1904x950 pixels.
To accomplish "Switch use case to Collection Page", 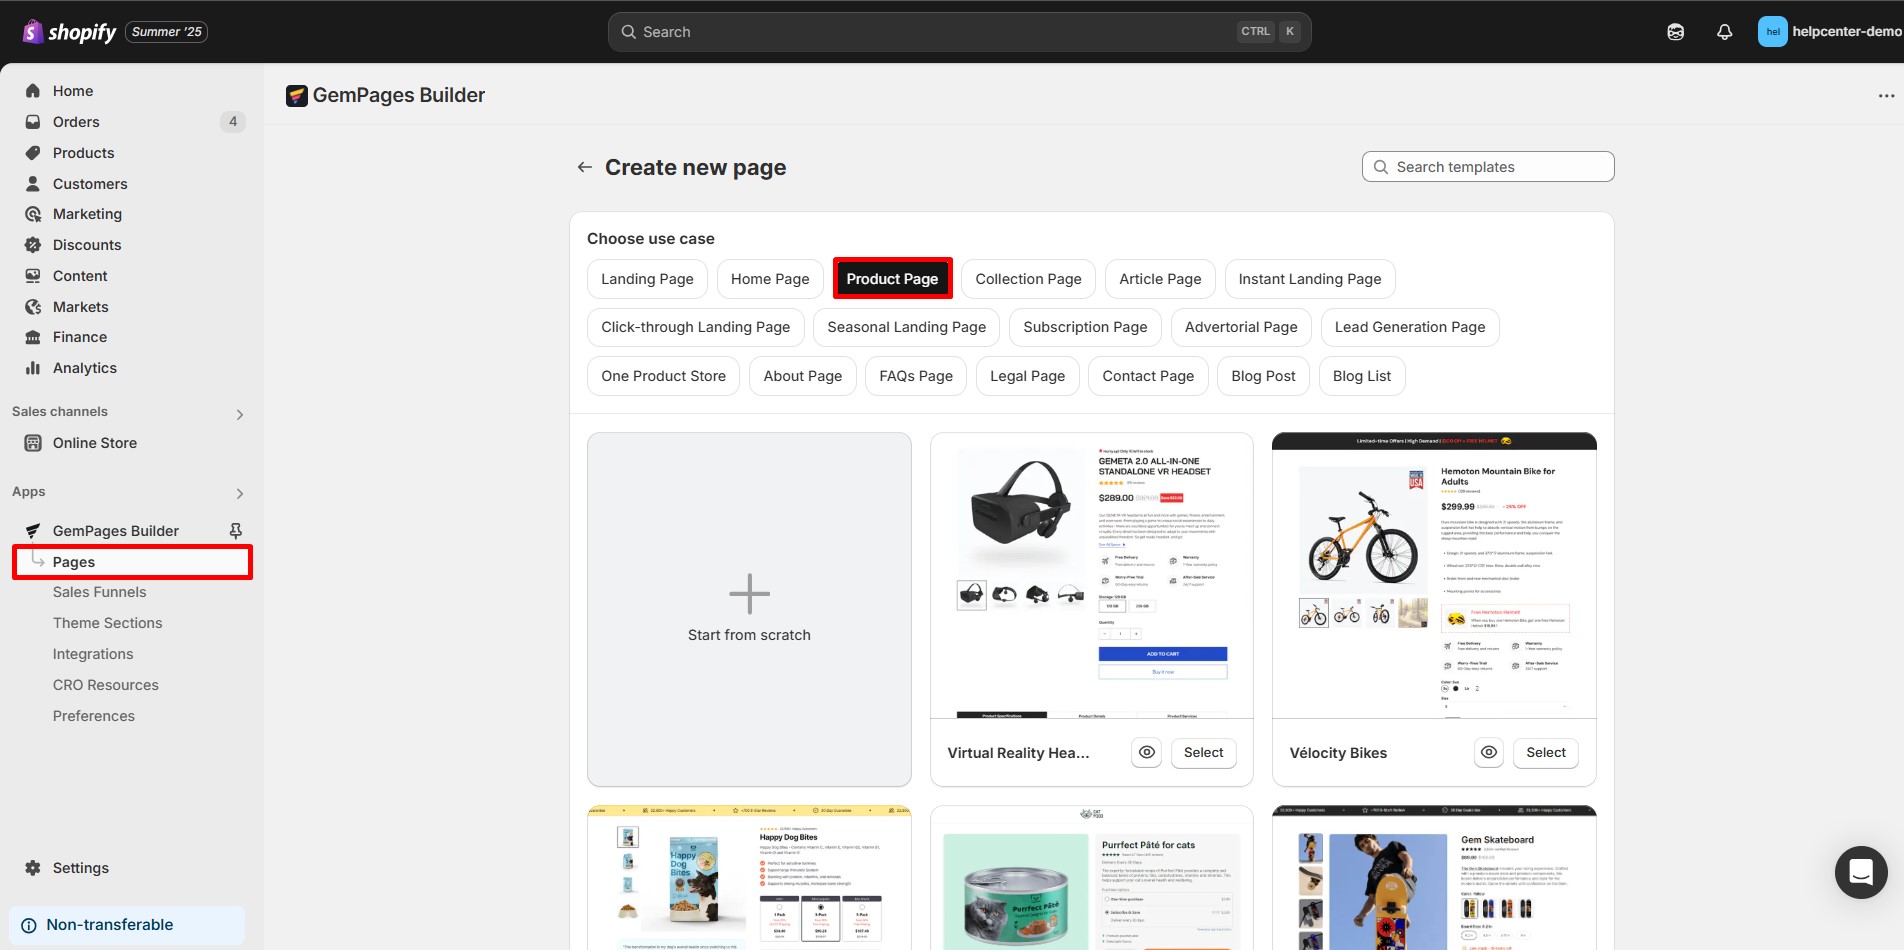I will pyautogui.click(x=1028, y=278).
